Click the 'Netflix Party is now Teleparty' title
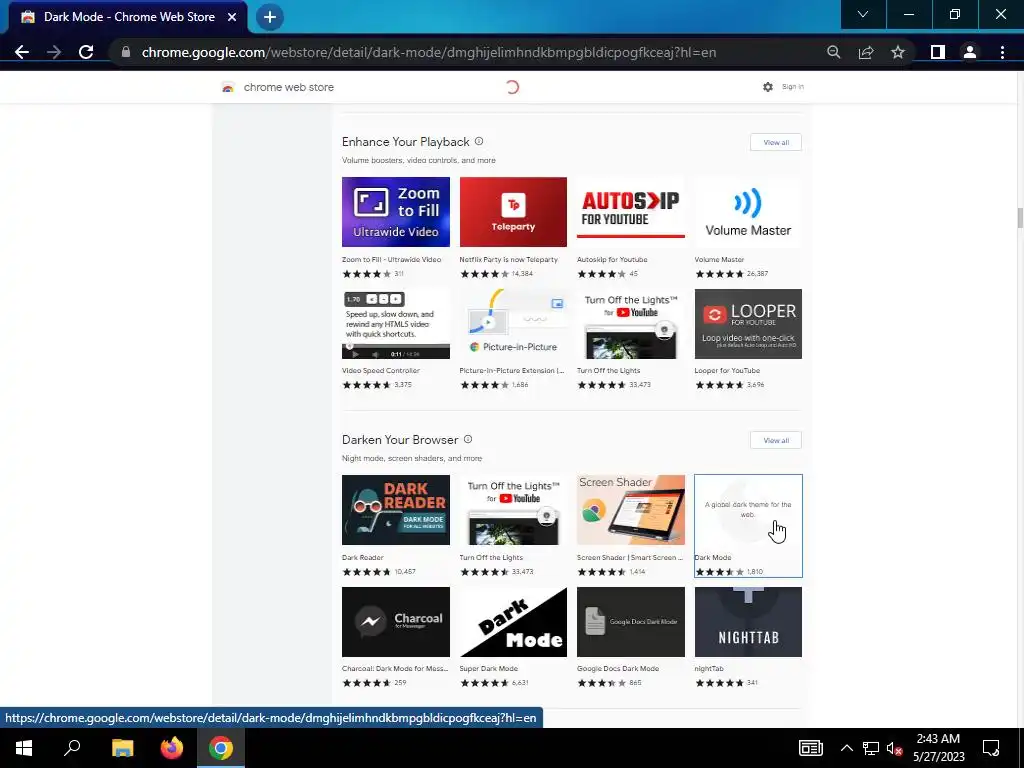The width and height of the screenshot is (1024, 768). [509, 259]
